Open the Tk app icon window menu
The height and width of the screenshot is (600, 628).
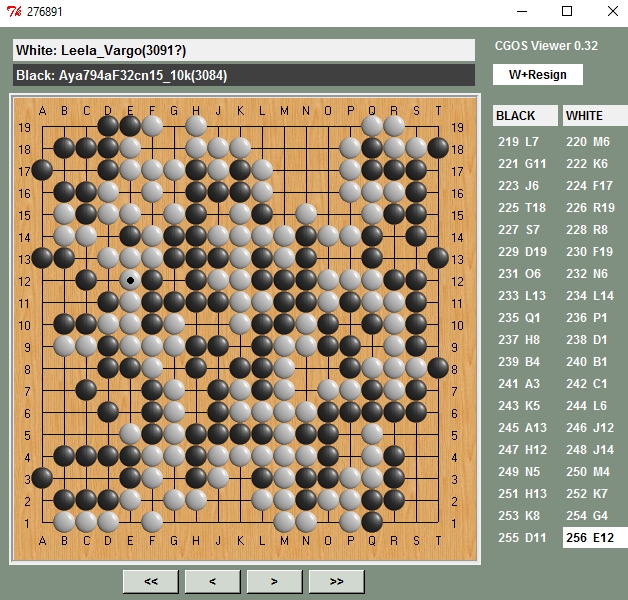14,12
